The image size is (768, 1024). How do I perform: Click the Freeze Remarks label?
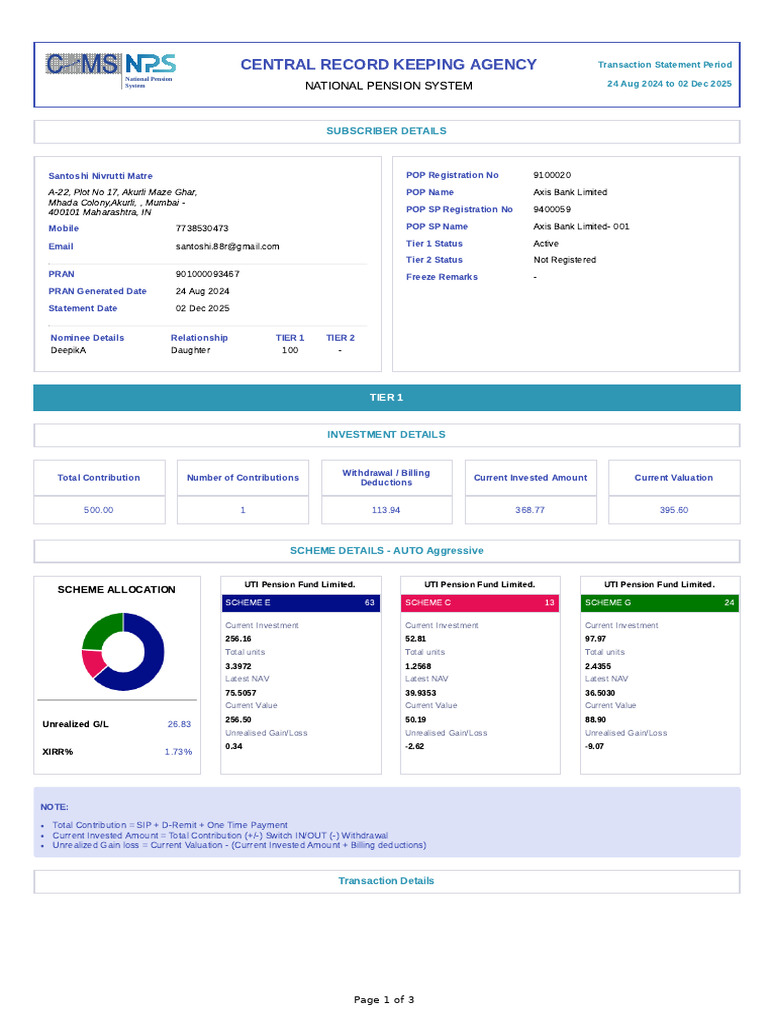tap(442, 277)
